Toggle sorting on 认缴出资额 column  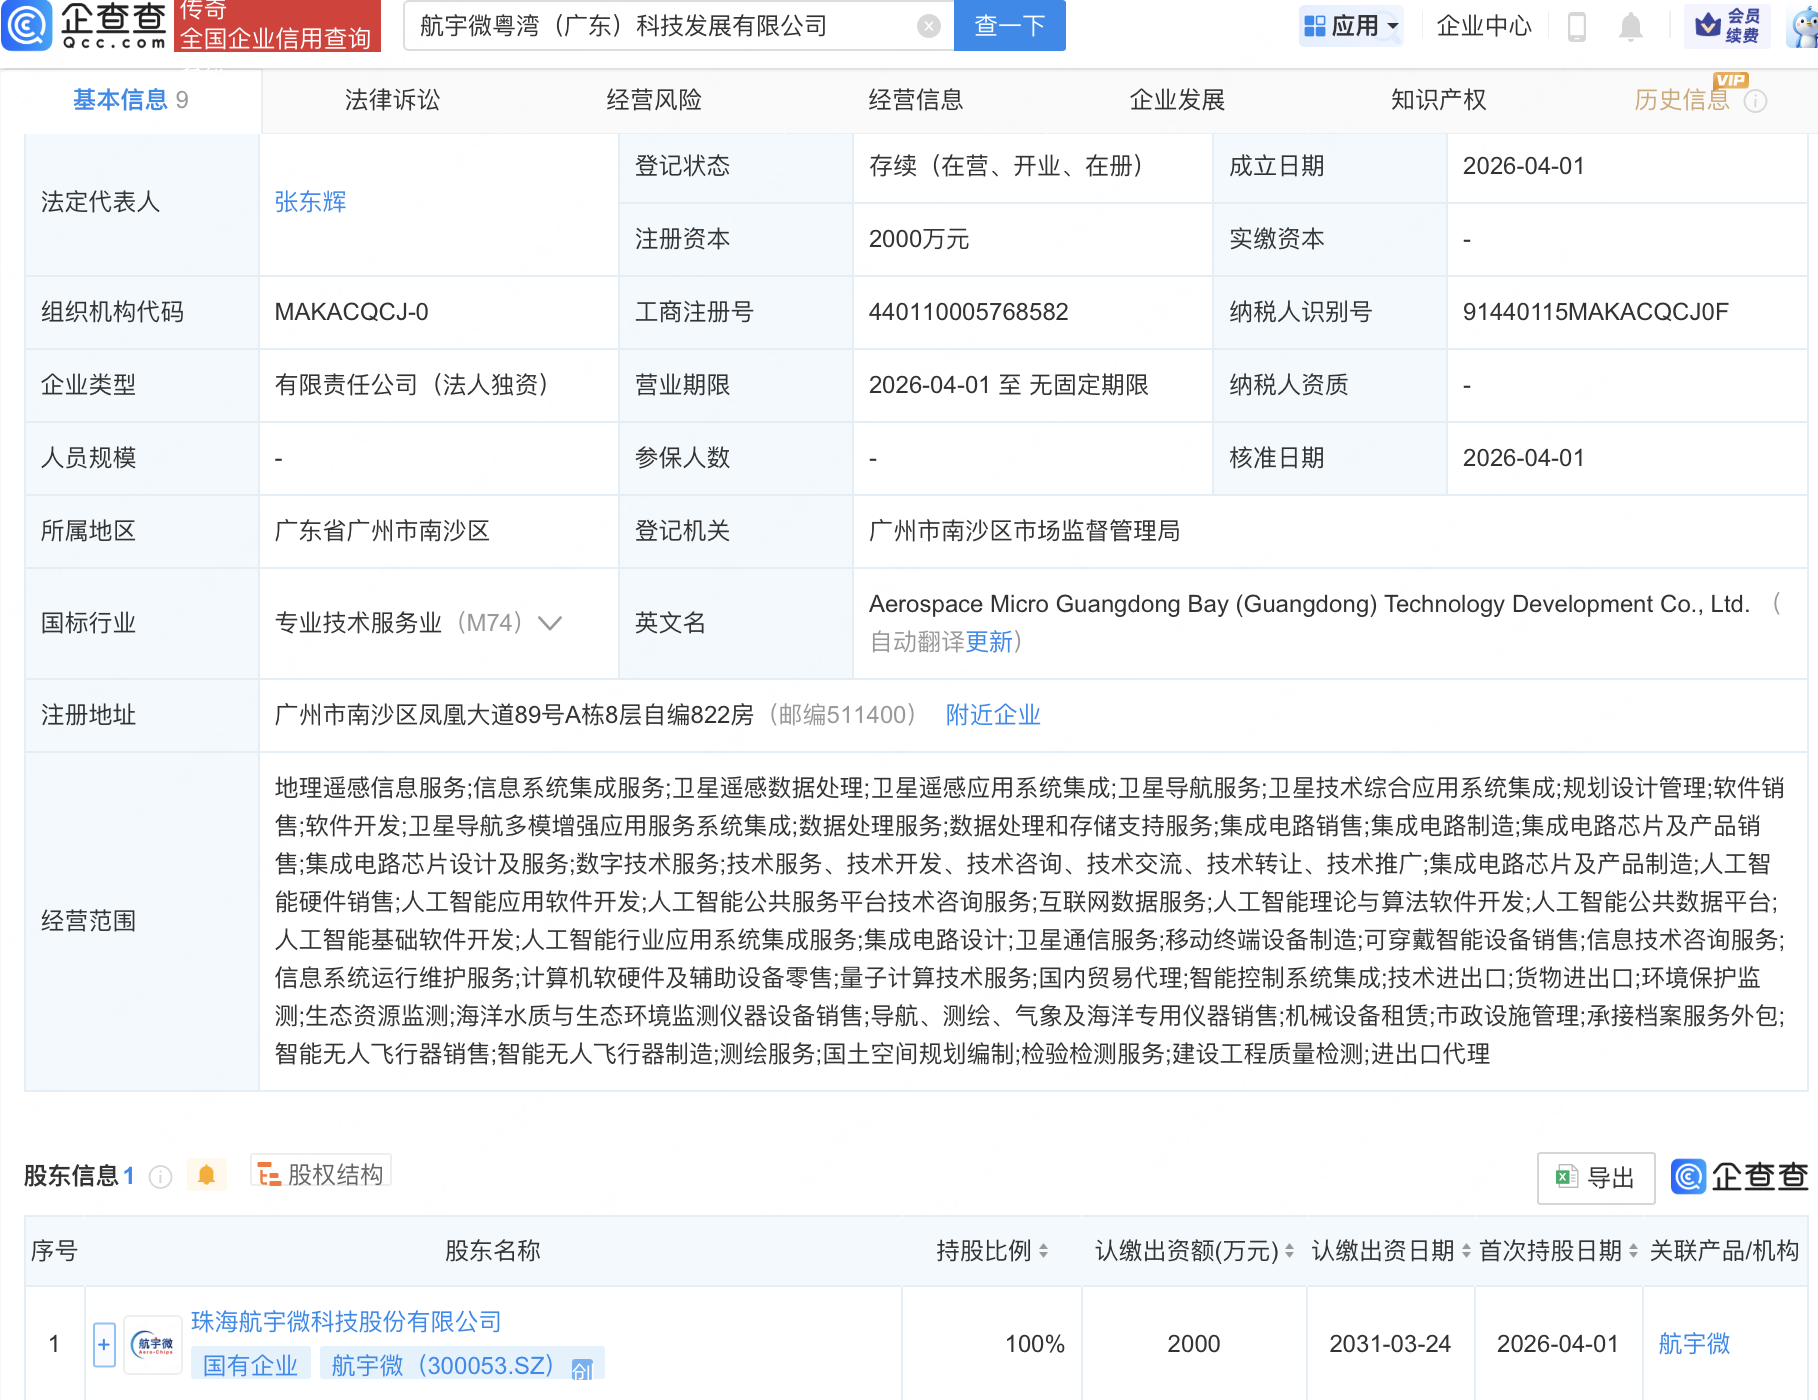click(1289, 1251)
